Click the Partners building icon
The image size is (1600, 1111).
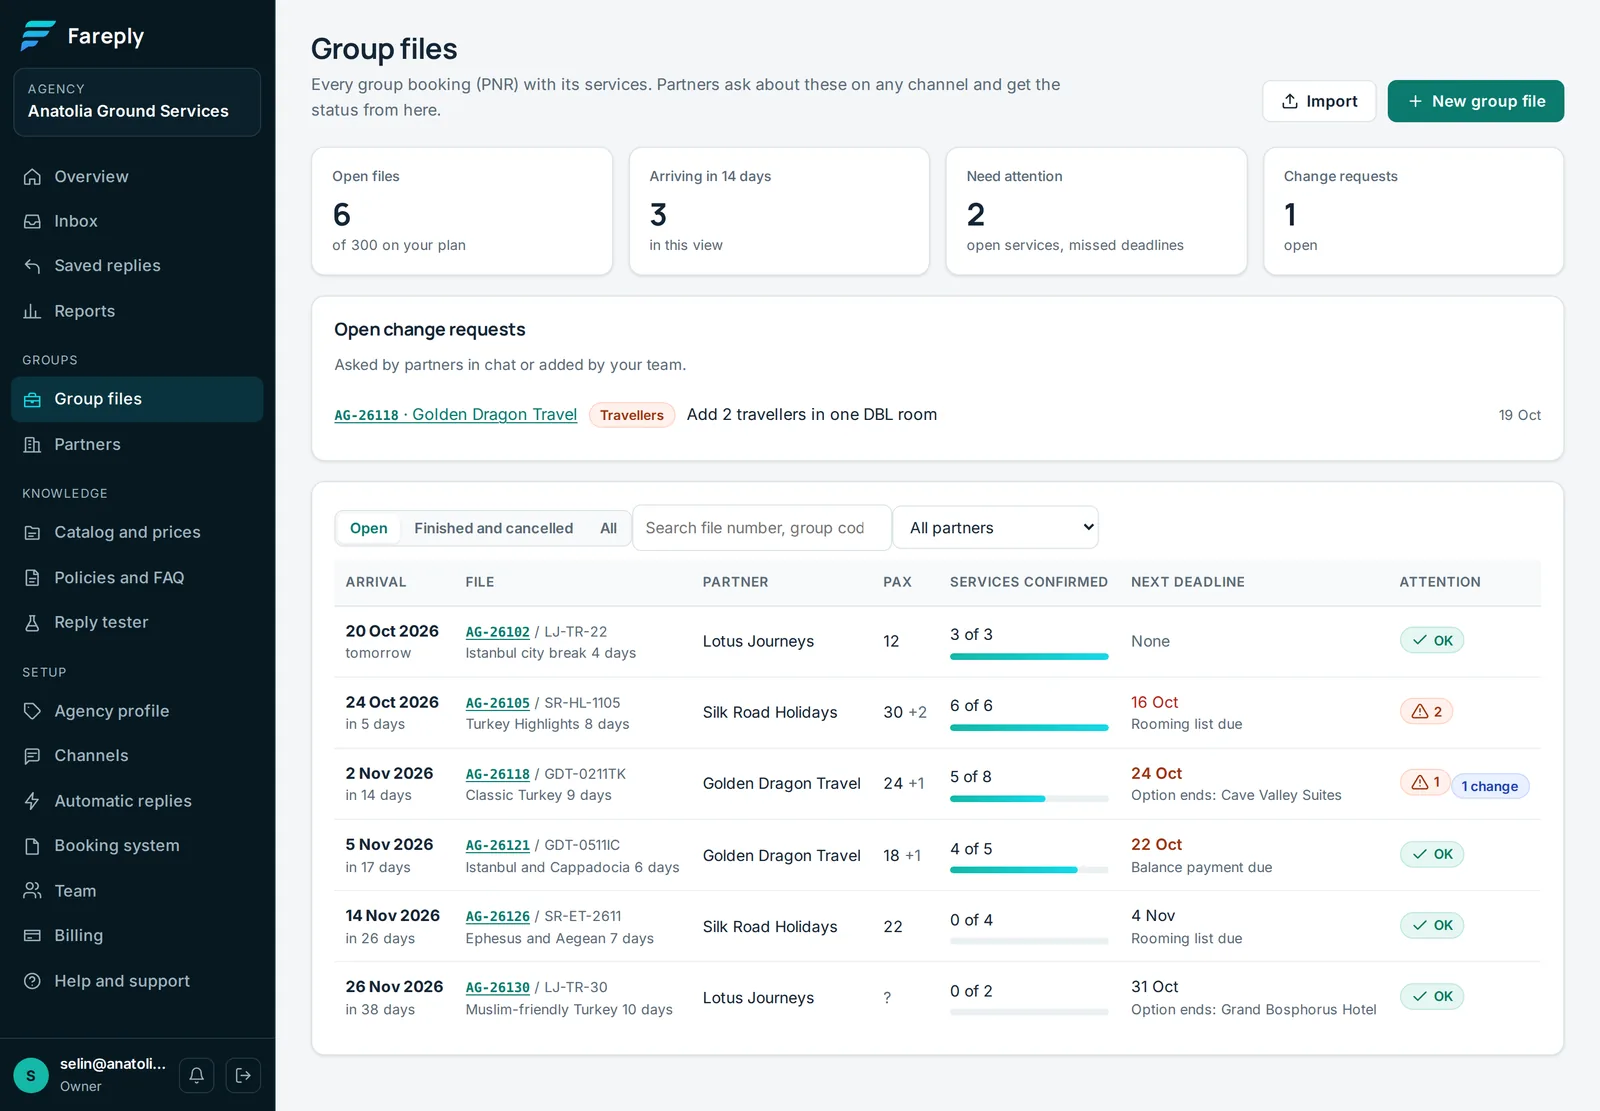coord(32,444)
